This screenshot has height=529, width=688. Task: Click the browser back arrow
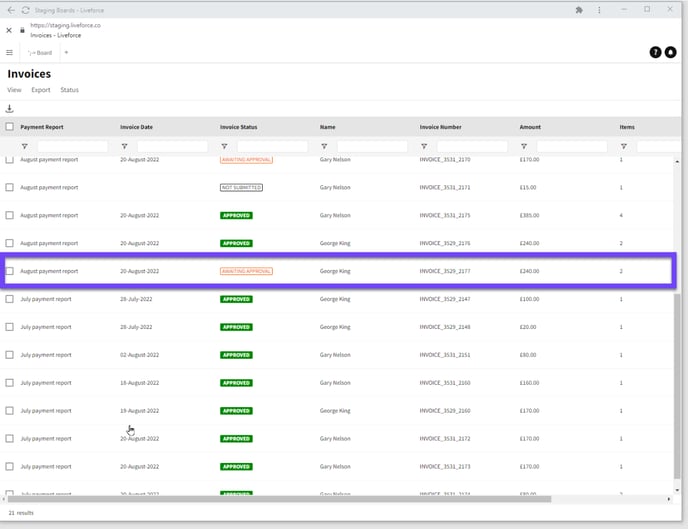click(11, 10)
